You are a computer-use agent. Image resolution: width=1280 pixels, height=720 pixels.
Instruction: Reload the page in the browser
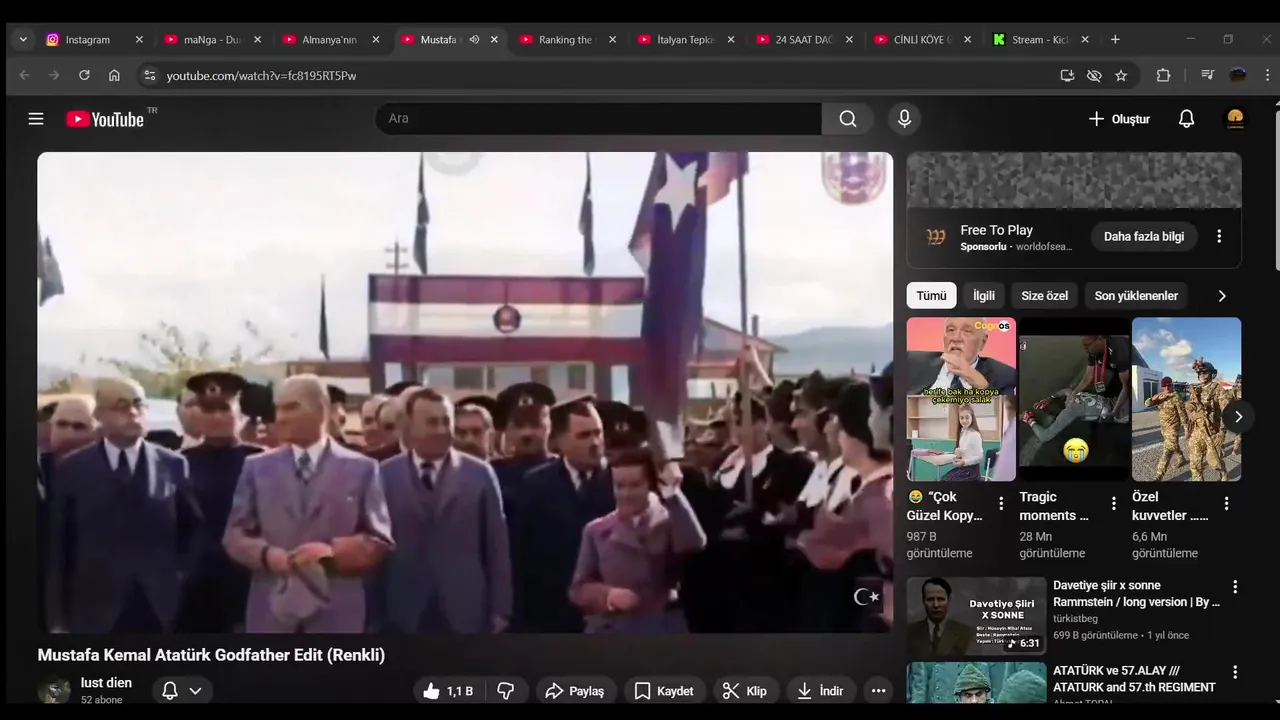click(x=84, y=75)
